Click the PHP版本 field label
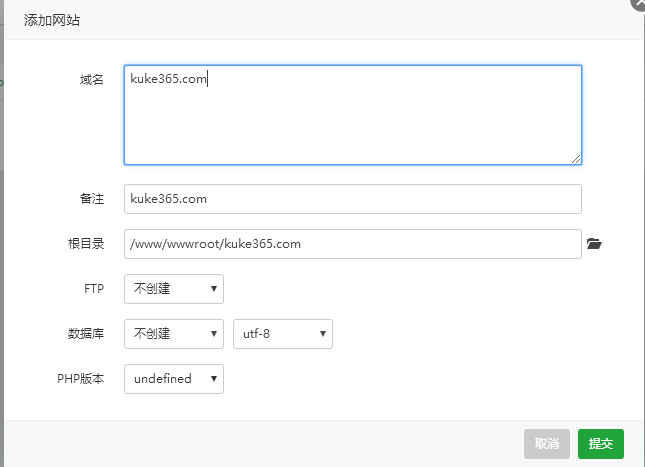 tap(80, 379)
